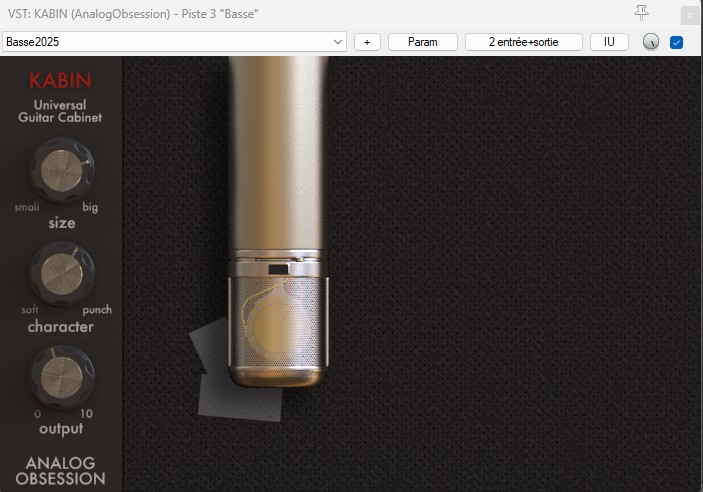The image size is (703, 492).
Task: Toggle the plugin bypass checkbox
Action: point(677,43)
